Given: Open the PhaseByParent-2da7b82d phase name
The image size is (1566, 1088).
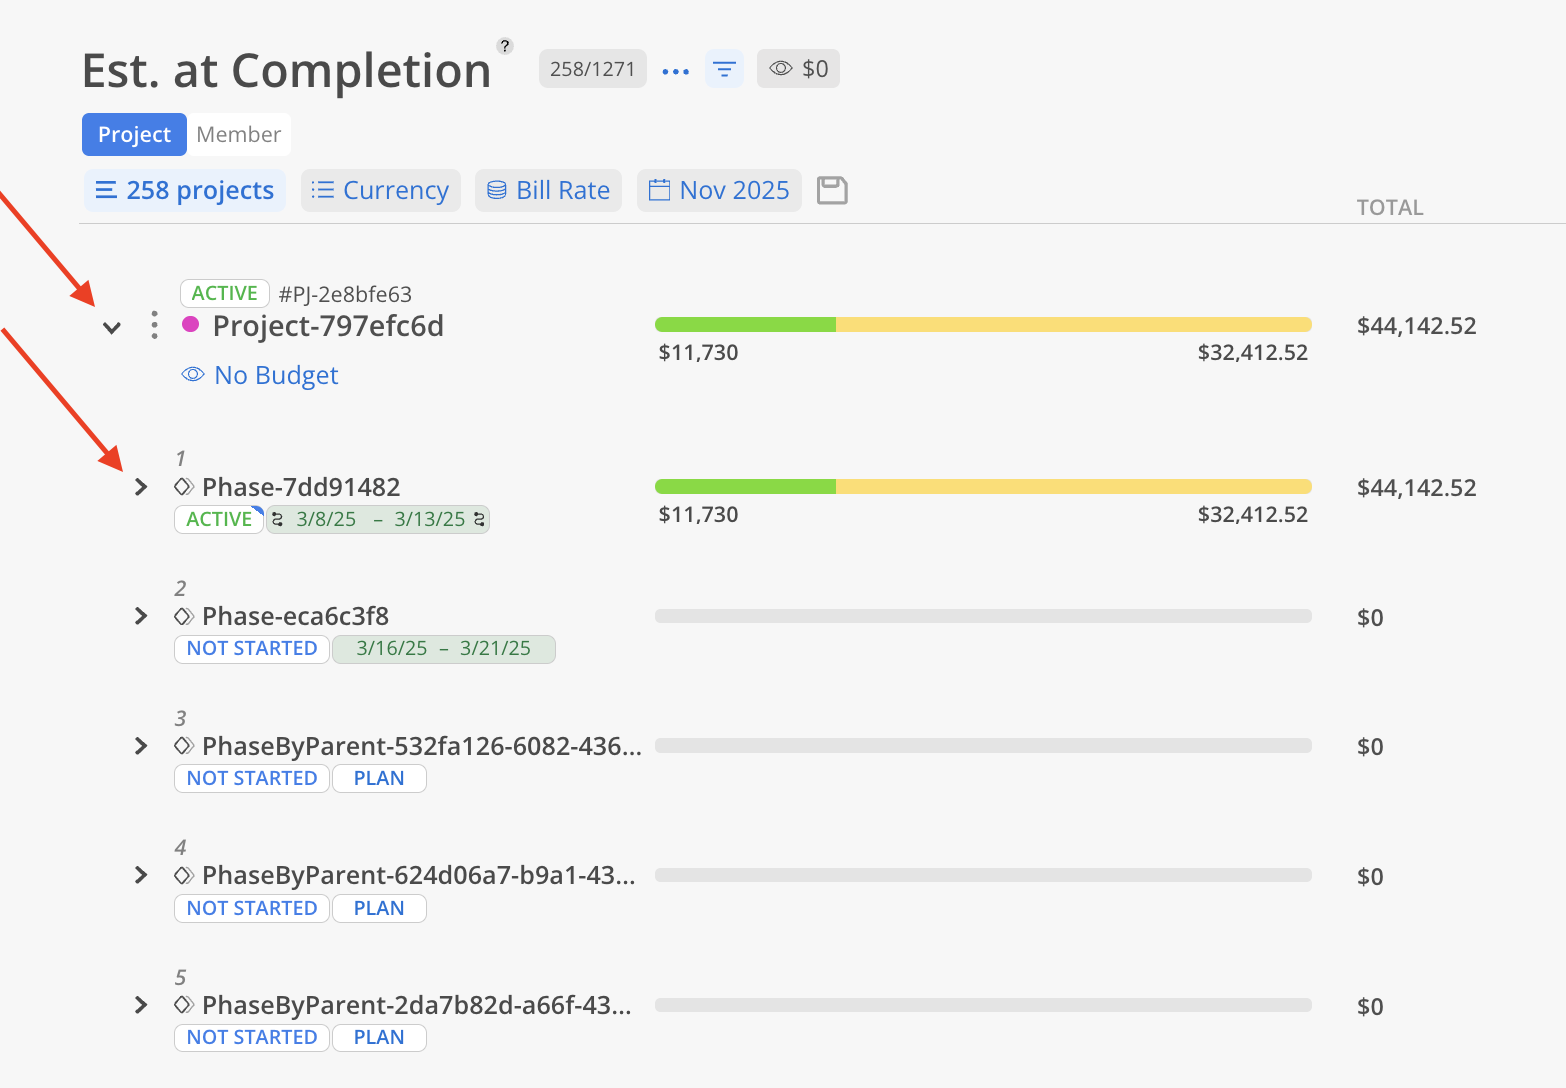Looking at the screenshot, I should pyautogui.click(x=417, y=1005).
